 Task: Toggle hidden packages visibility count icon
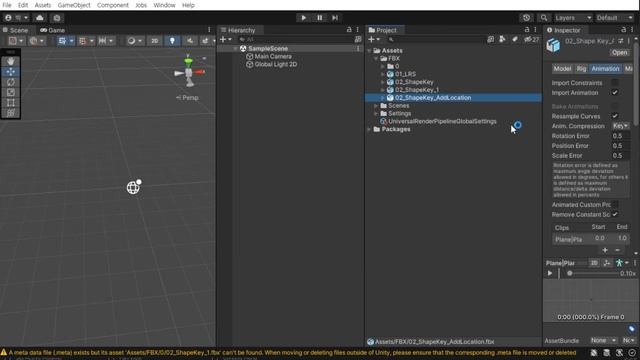coord(531,40)
